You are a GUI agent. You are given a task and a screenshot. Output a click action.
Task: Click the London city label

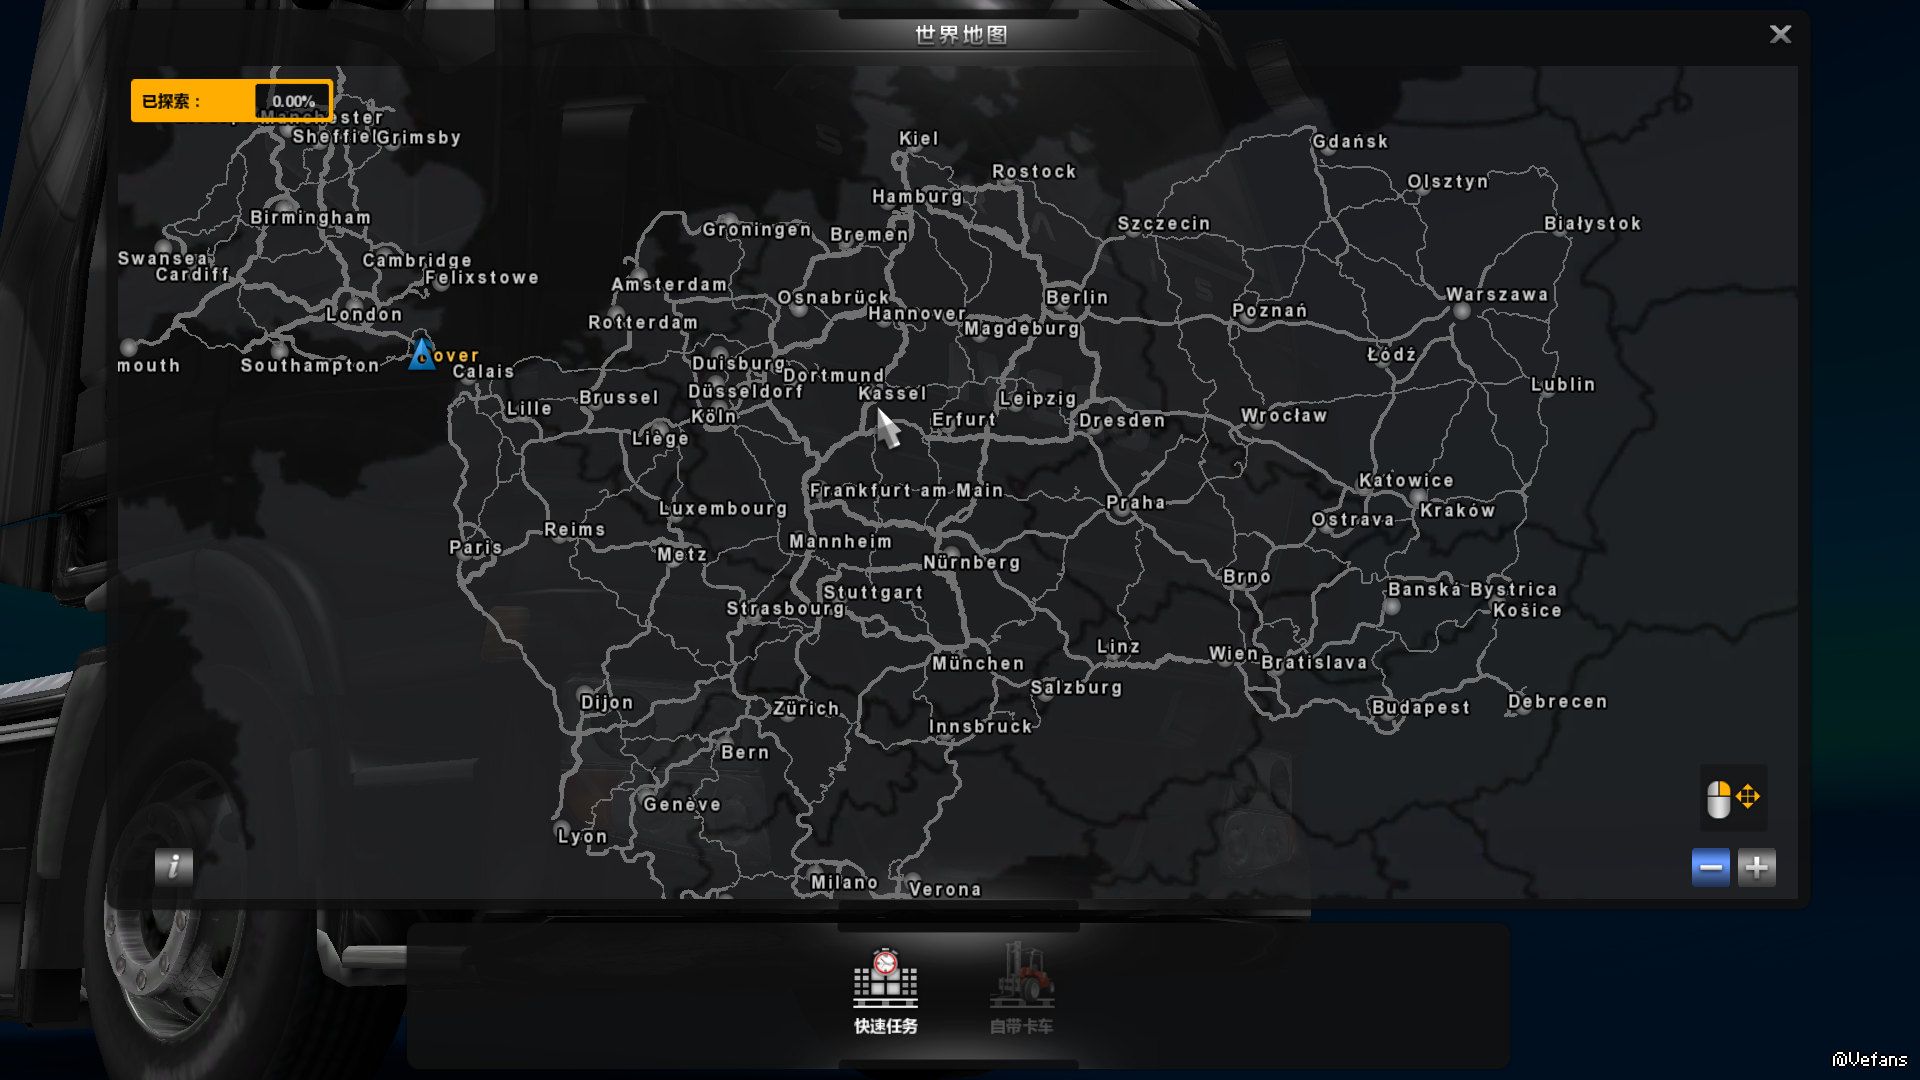[x=363, y=314]
